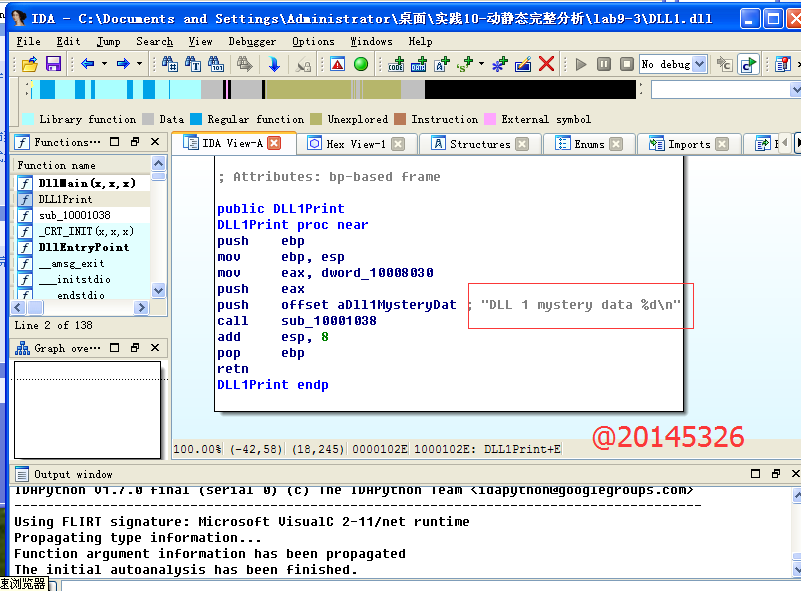
Task: Open the Debugger menu
Action: pyautogui.click(x=252, y=41)
